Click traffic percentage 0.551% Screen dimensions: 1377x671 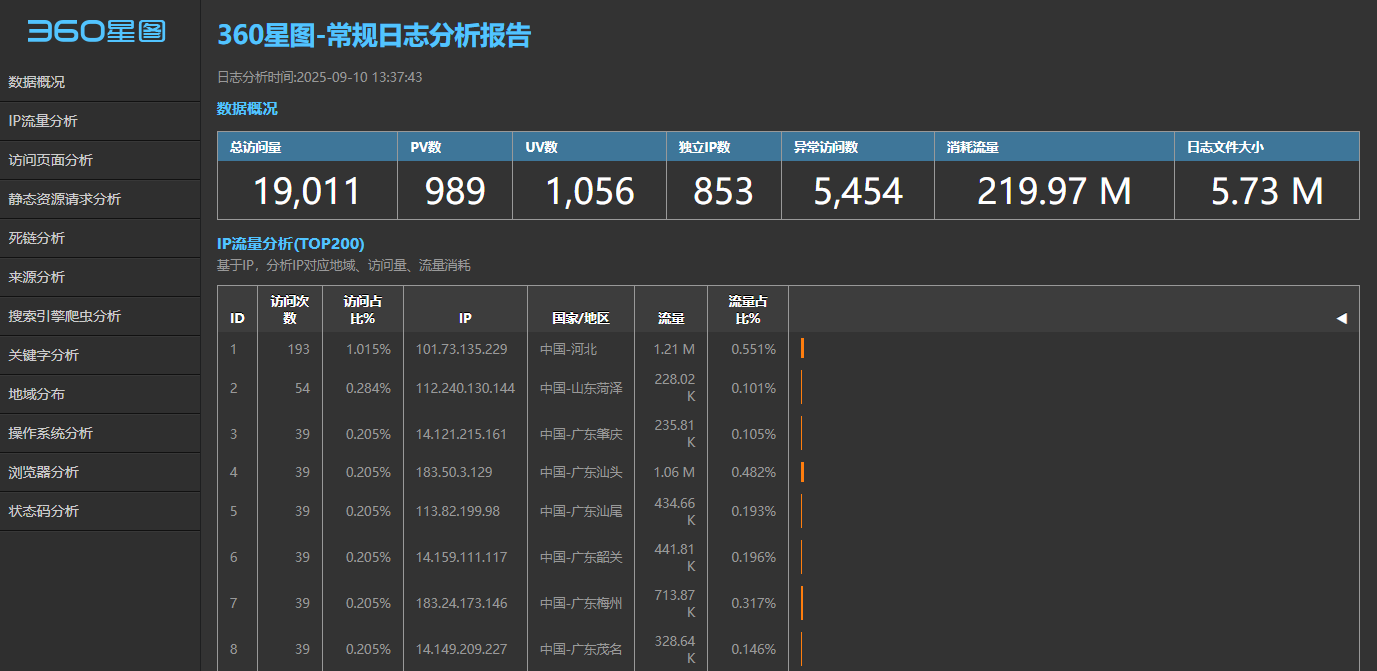pos(753,349)
